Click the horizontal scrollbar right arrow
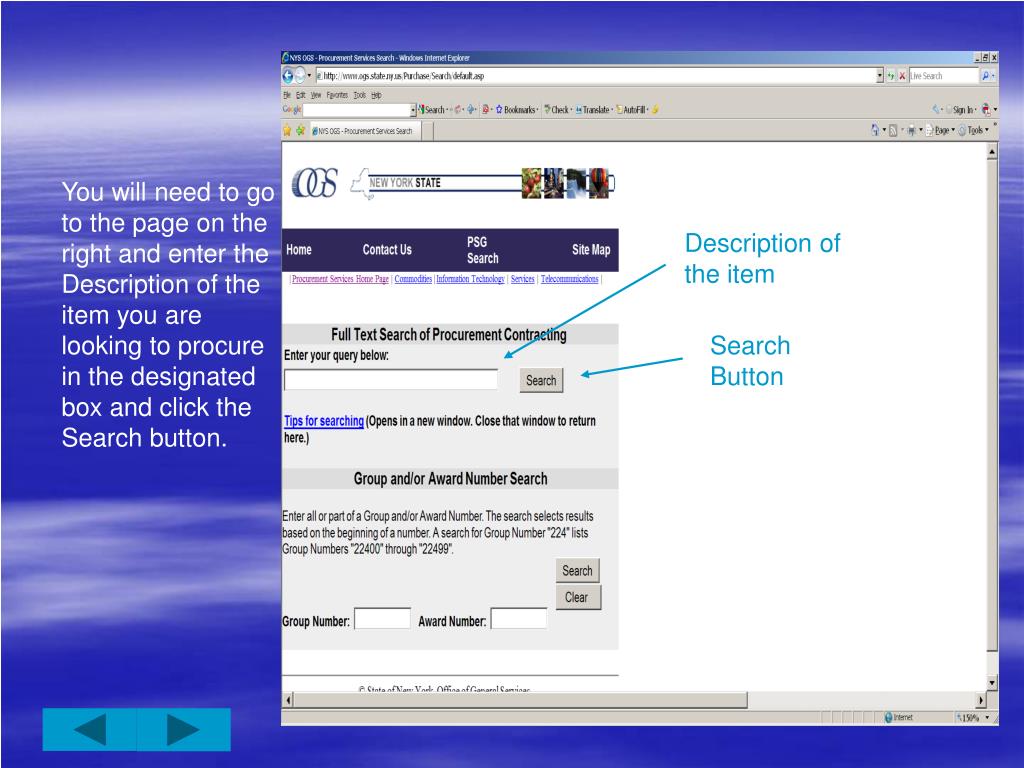 point(981,700)
